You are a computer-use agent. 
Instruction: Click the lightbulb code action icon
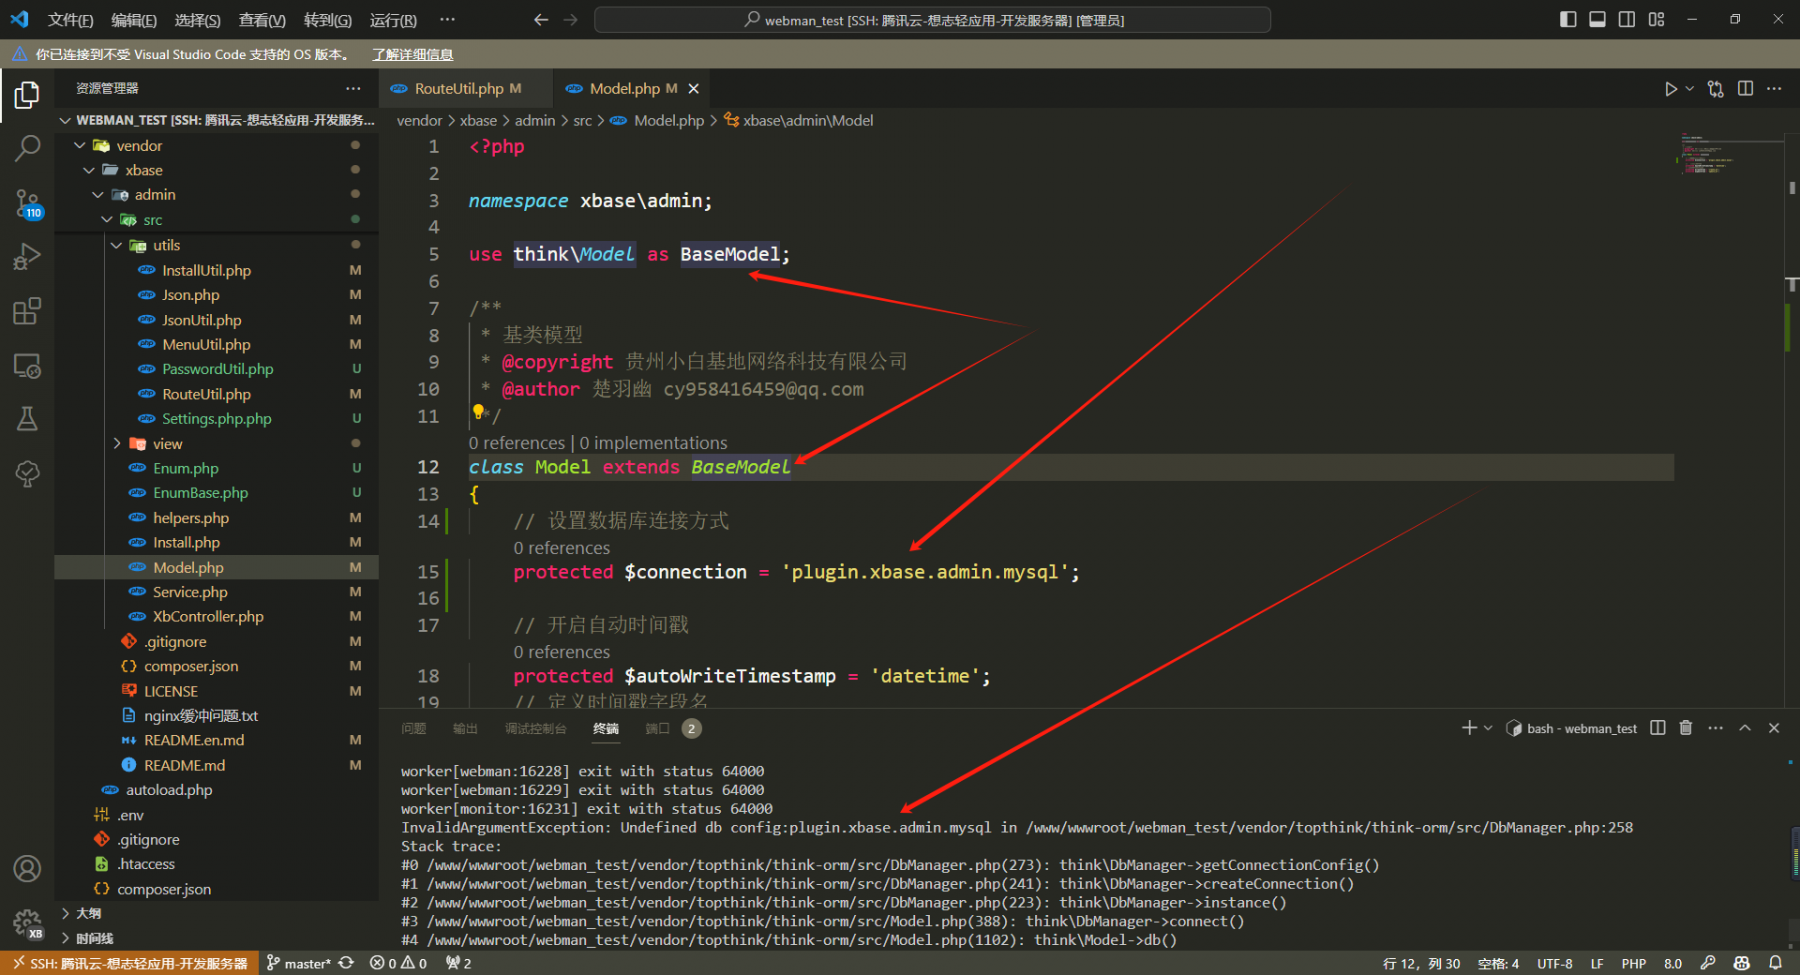point(478,412)
